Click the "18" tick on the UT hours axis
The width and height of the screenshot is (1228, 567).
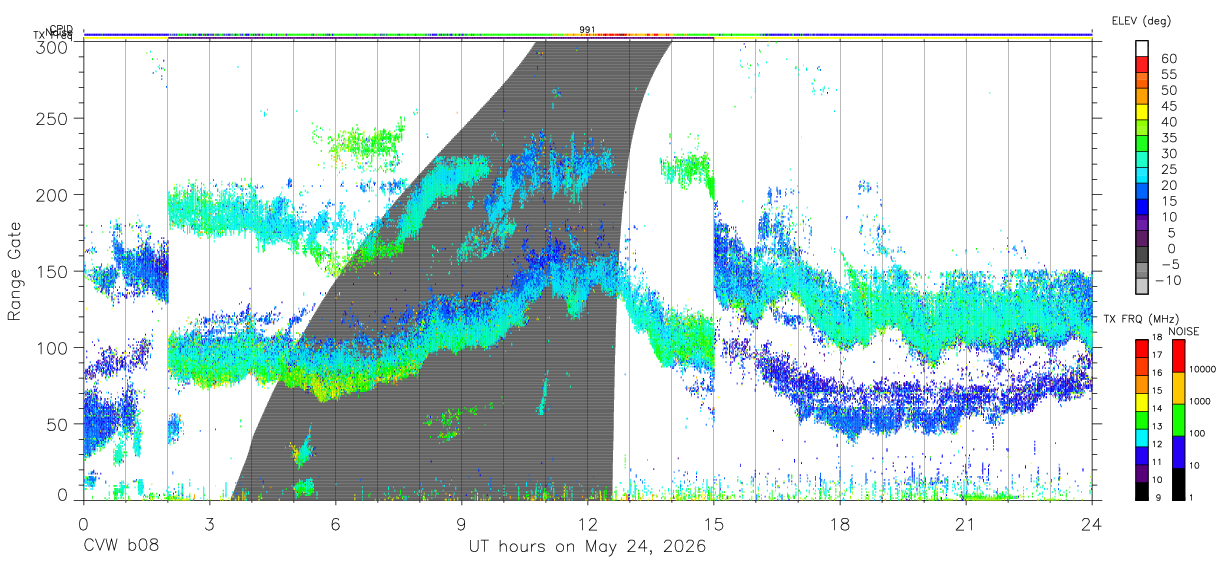(x=839, y=524)
